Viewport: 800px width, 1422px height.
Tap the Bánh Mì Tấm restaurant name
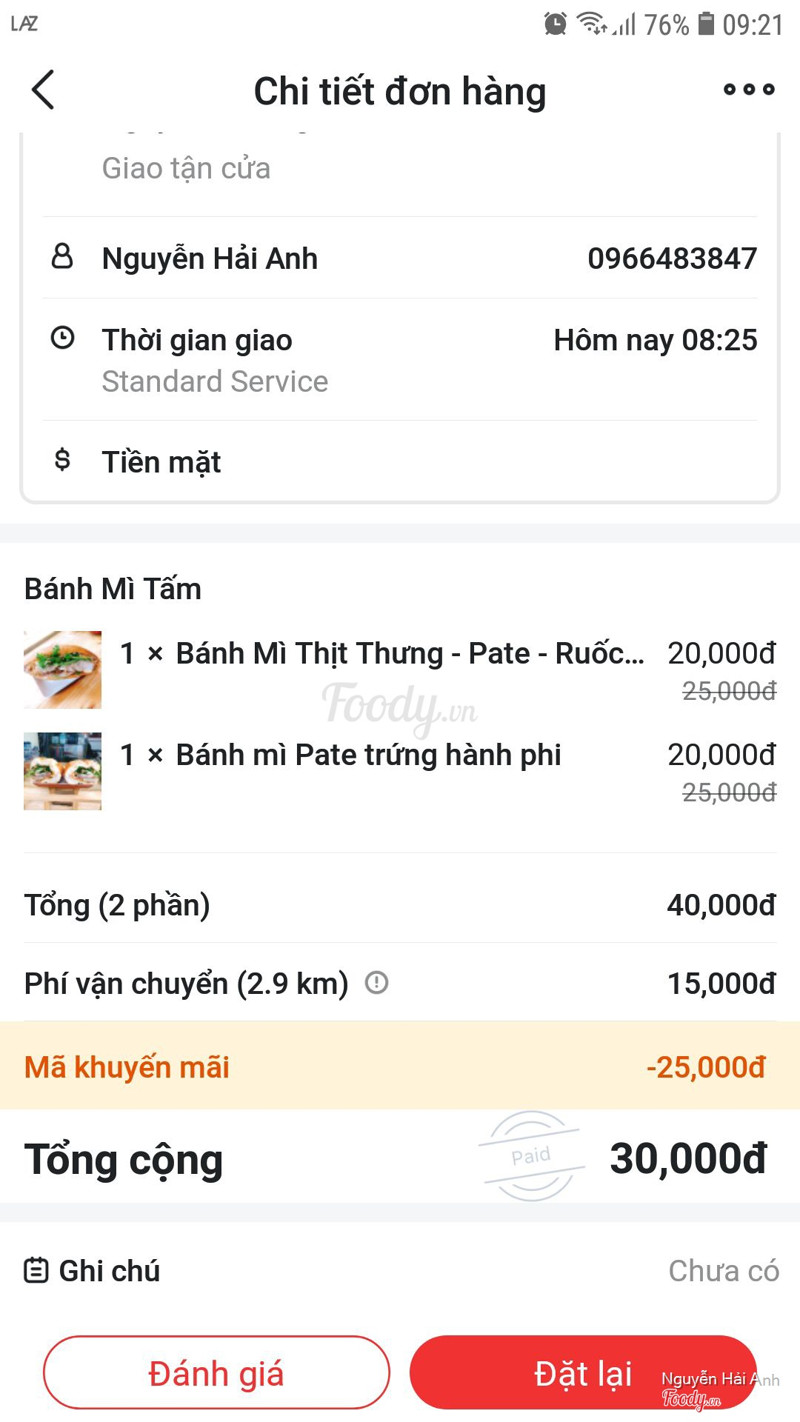pos(113,589)
